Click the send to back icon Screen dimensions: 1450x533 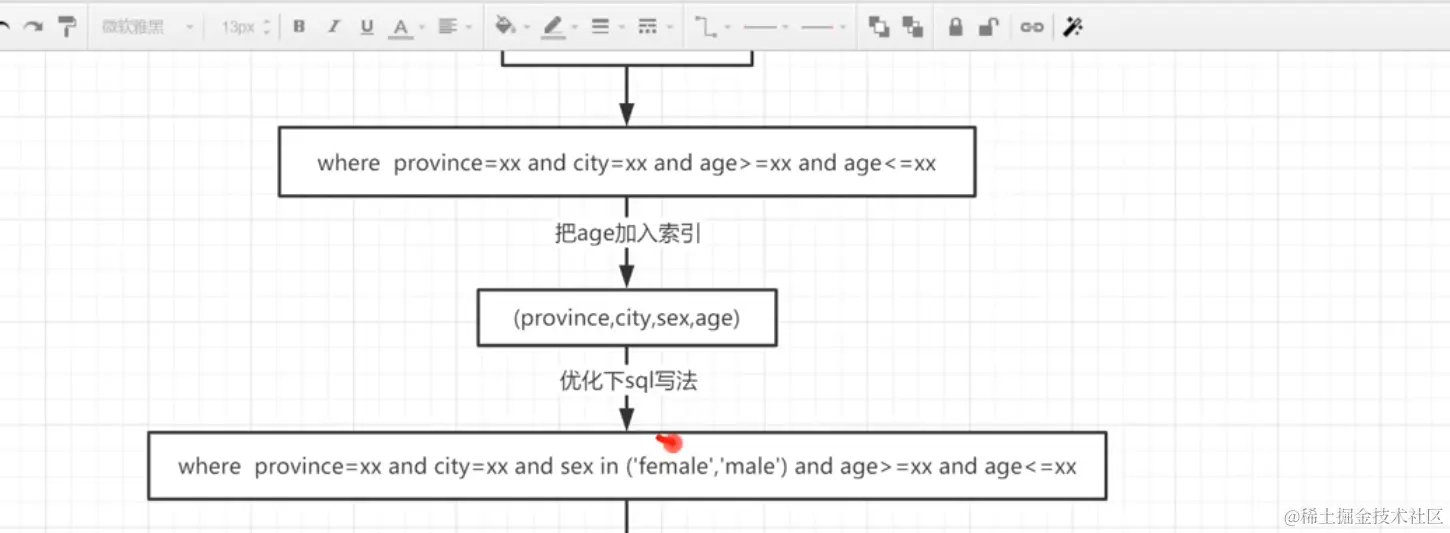pyautogui.click(x=912, y=27)
